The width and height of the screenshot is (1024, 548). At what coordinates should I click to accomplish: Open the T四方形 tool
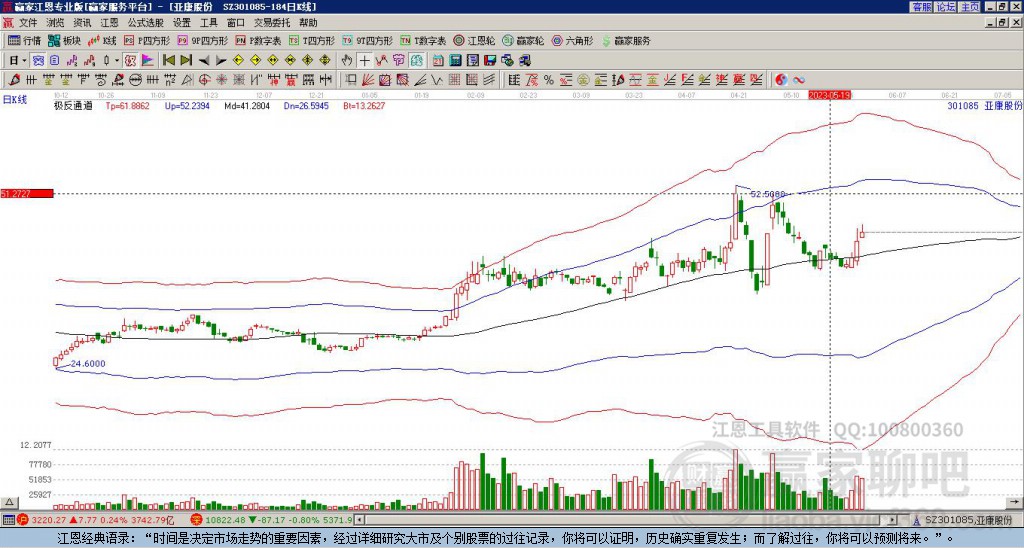click(312, 40)
